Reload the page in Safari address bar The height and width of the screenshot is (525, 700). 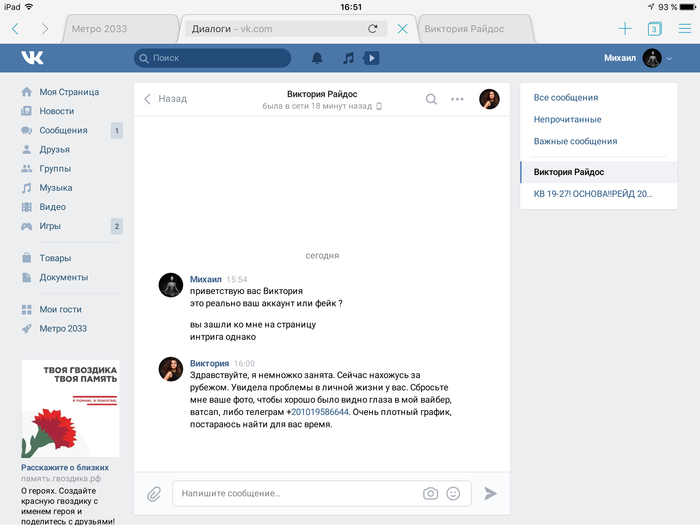point(373,29)
